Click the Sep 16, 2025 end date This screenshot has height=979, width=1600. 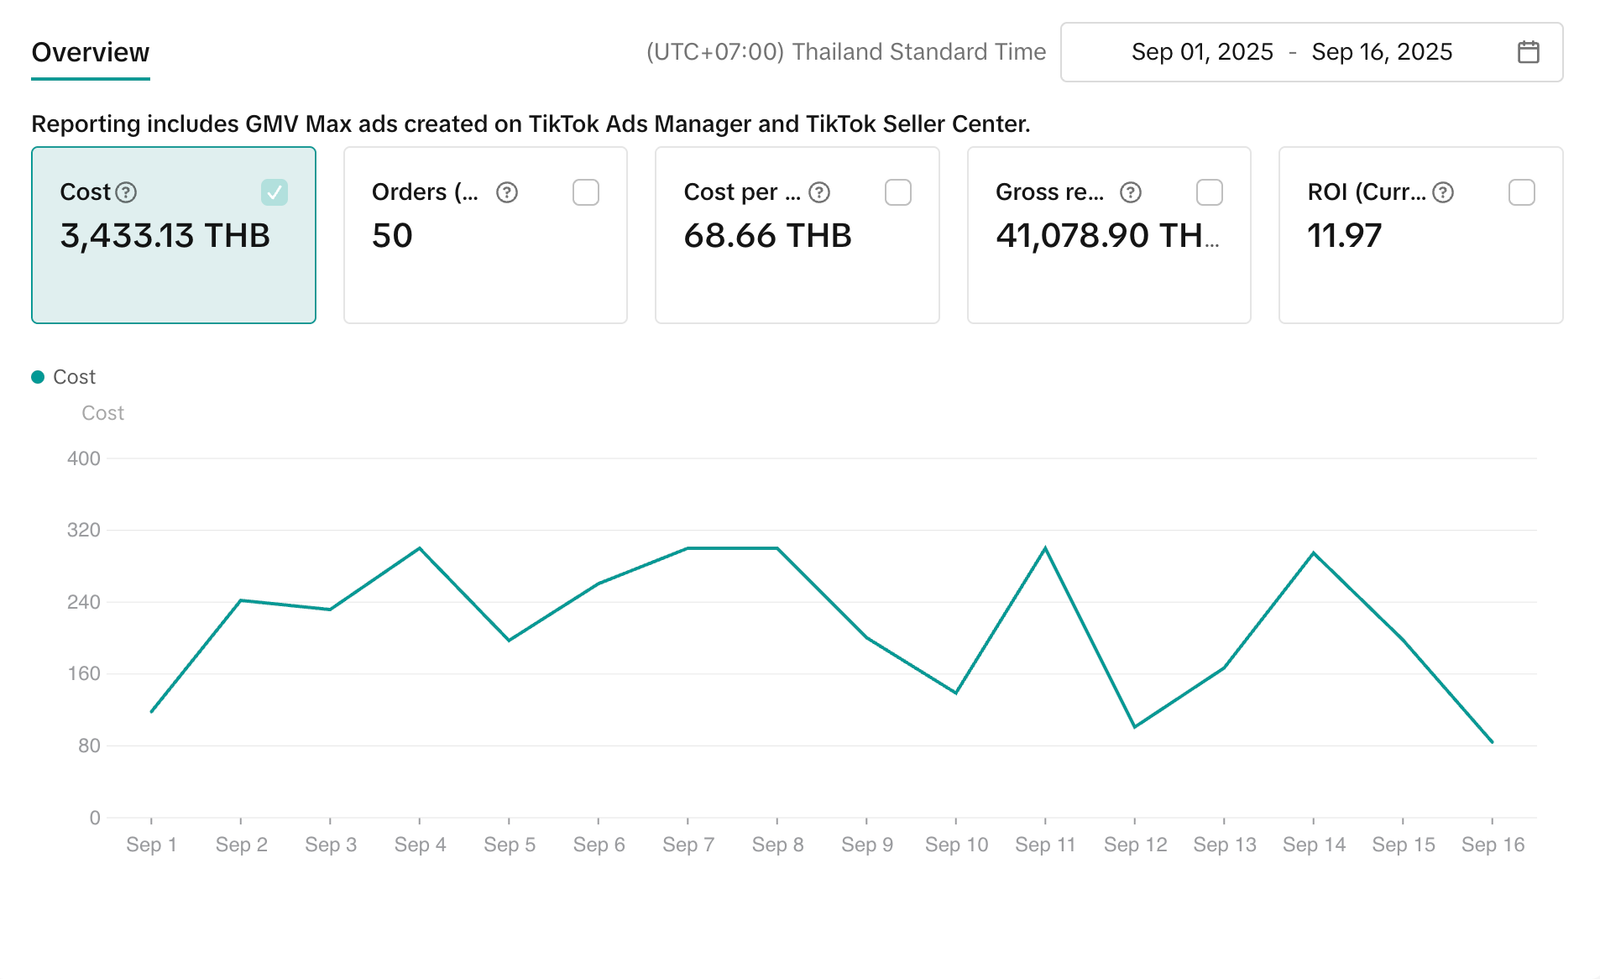click(1381, 52)
